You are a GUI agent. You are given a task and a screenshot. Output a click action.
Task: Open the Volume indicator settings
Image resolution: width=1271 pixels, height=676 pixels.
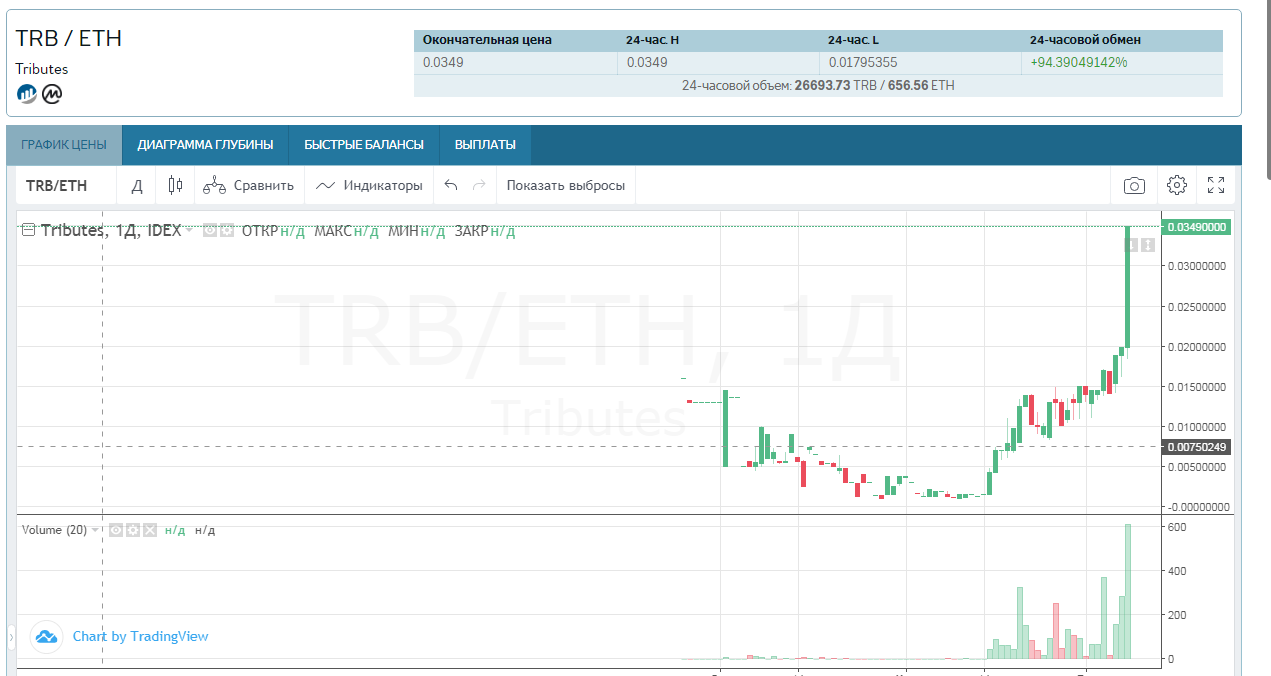coord(132,530)
